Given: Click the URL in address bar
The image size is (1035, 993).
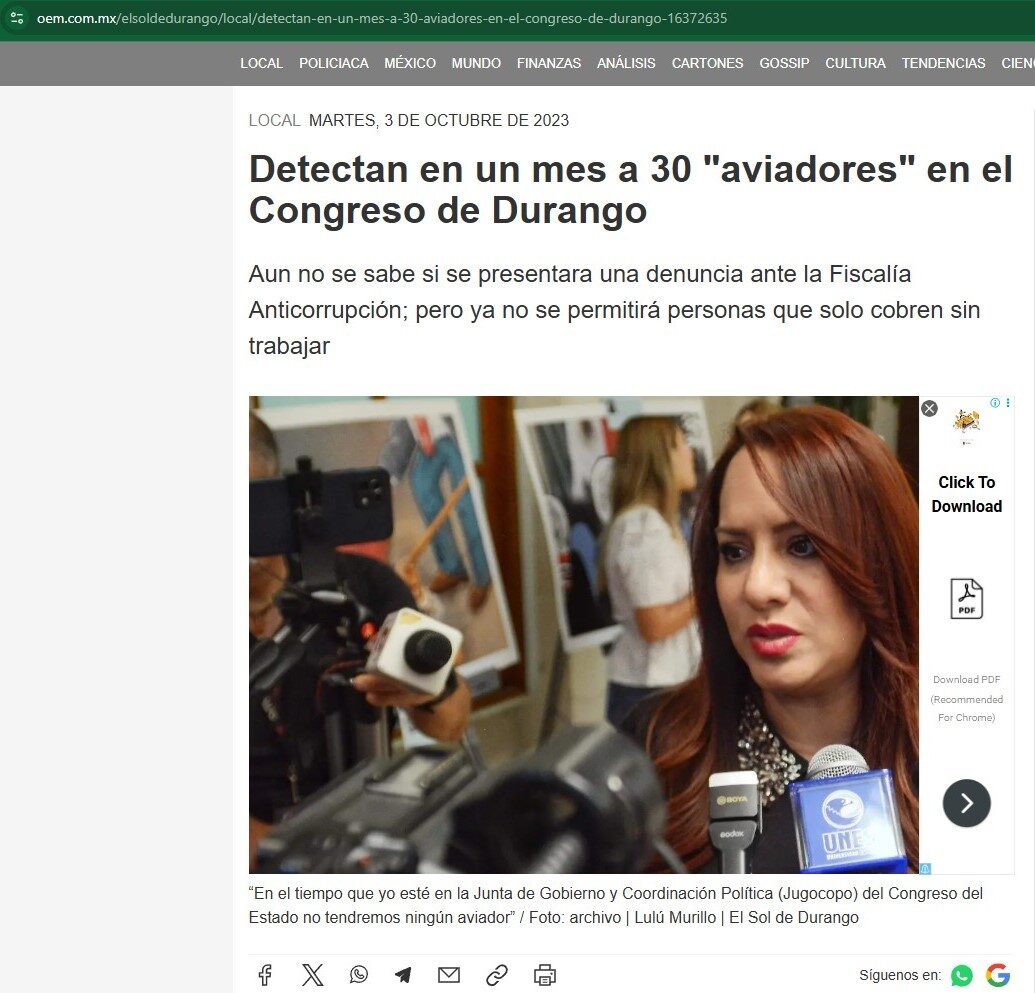Looking at the screenshot, I should 380,18.
